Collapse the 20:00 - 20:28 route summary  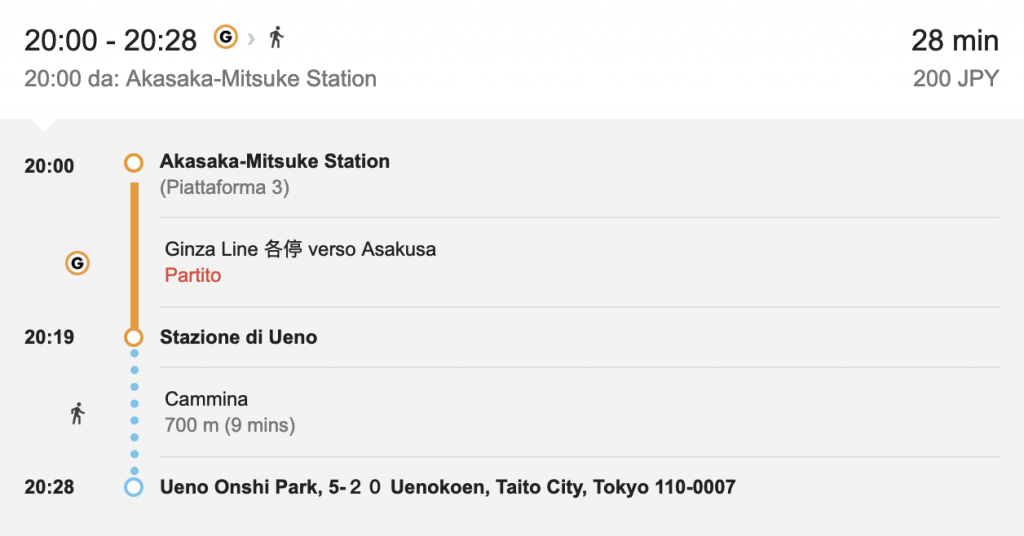[x=512, y=59]
